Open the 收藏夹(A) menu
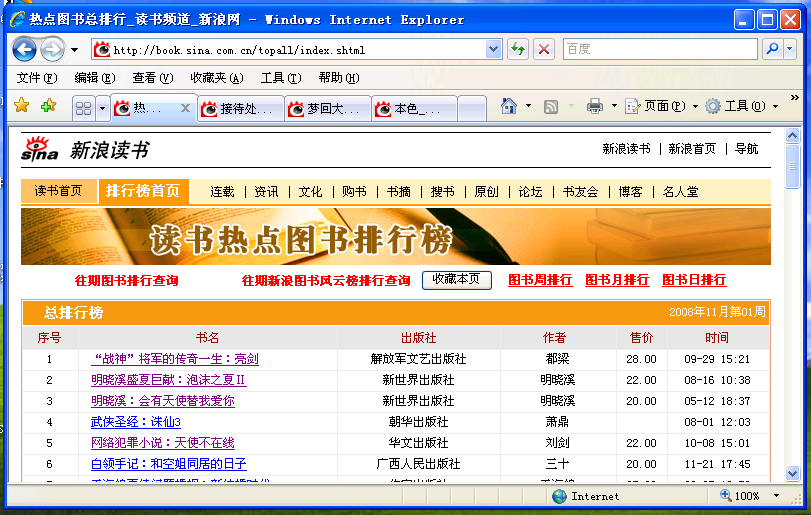 (x=217, y=78)
